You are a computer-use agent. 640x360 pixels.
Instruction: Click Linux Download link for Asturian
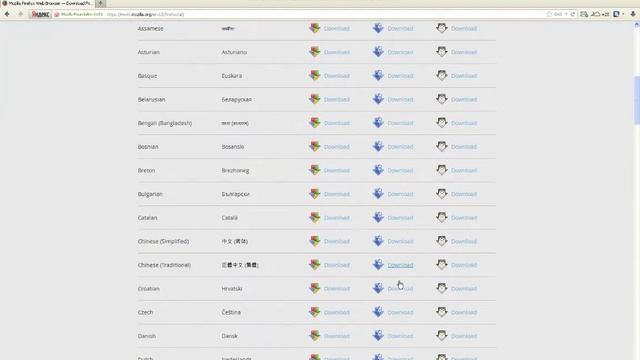(x=464, y=52)
